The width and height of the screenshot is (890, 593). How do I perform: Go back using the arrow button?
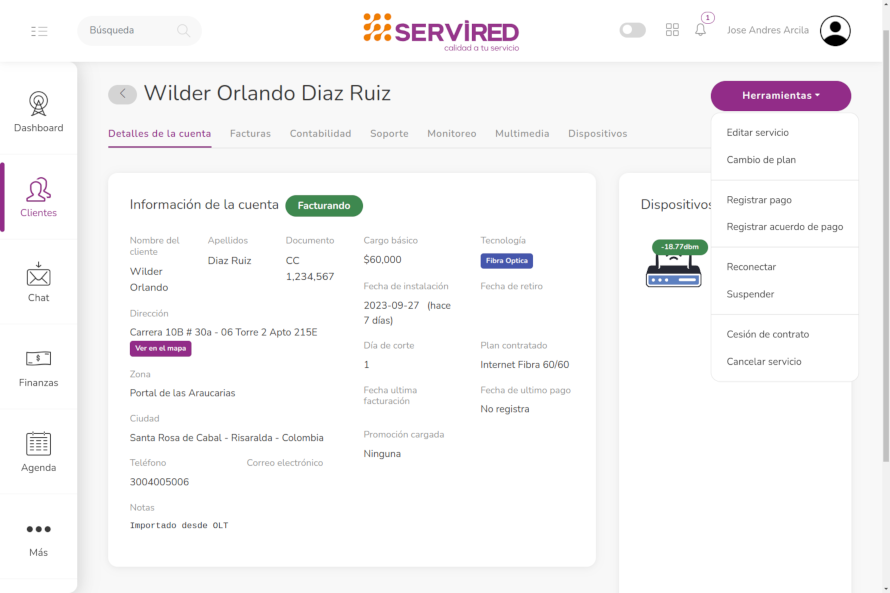pos(122,94)
